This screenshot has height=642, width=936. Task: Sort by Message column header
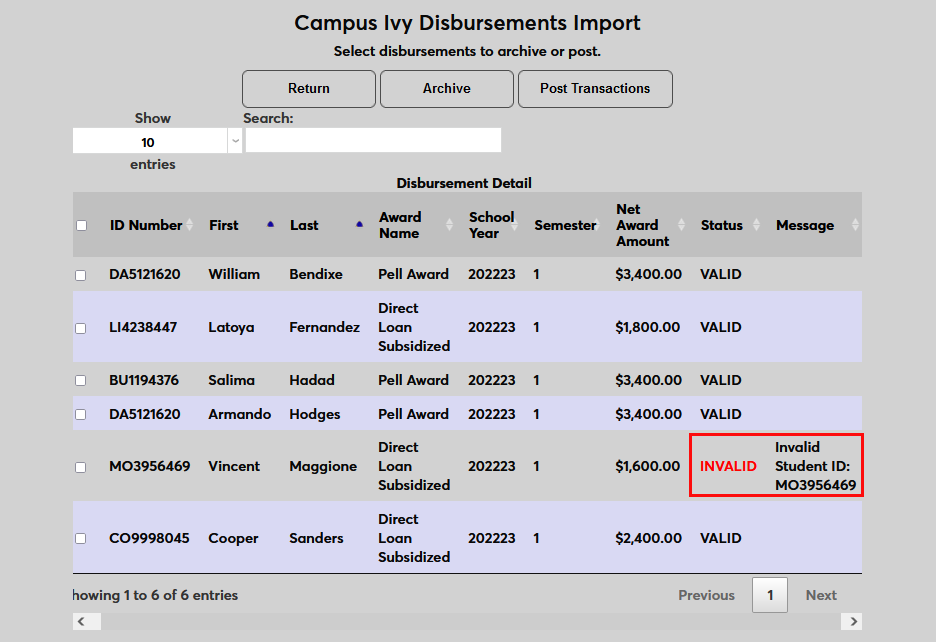[805, 225]
